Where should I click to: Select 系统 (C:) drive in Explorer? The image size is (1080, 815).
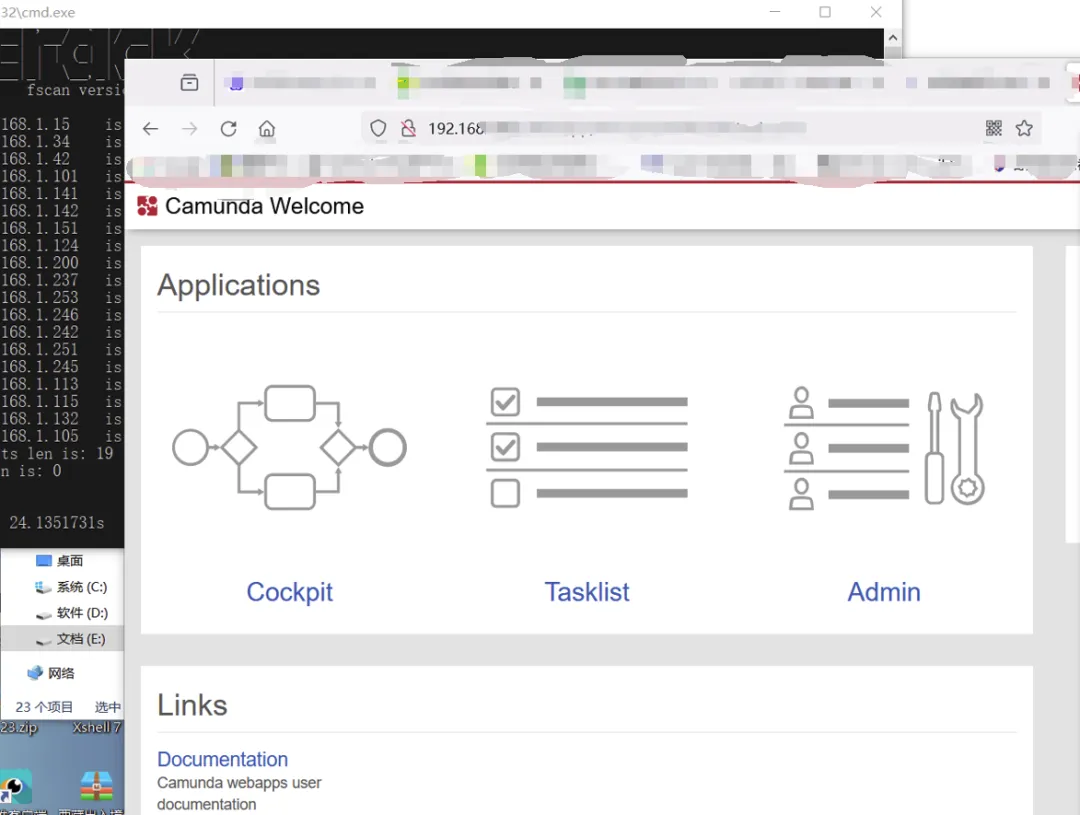click(72, 587)
